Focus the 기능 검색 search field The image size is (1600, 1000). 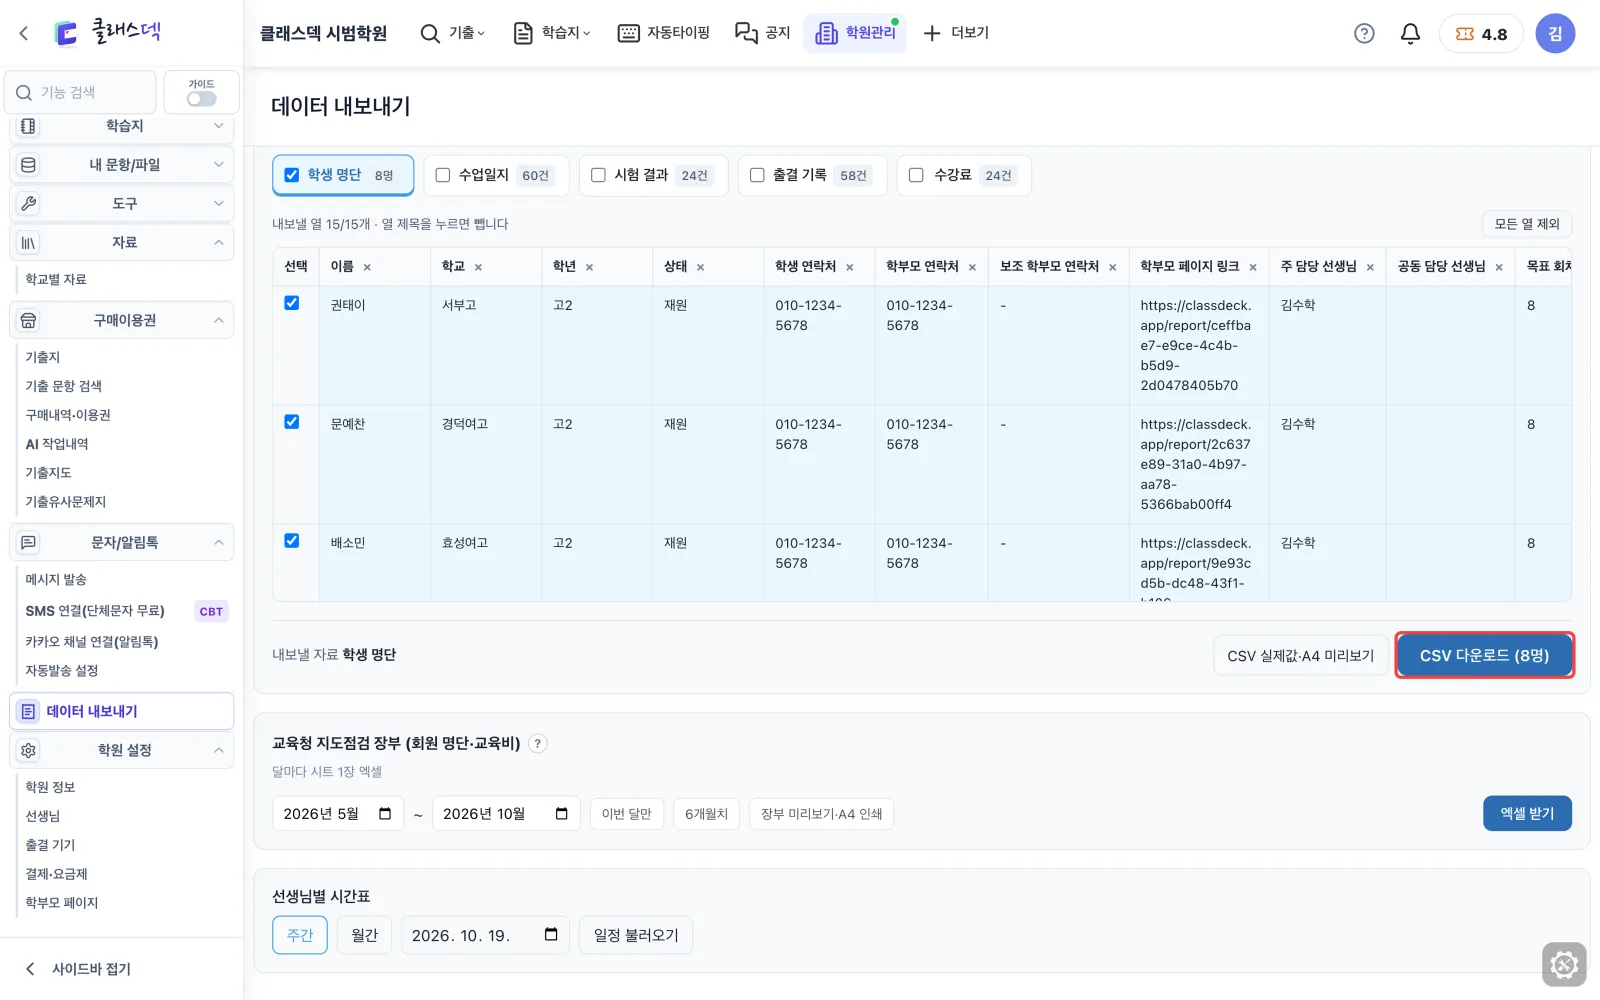click(81, 93)
